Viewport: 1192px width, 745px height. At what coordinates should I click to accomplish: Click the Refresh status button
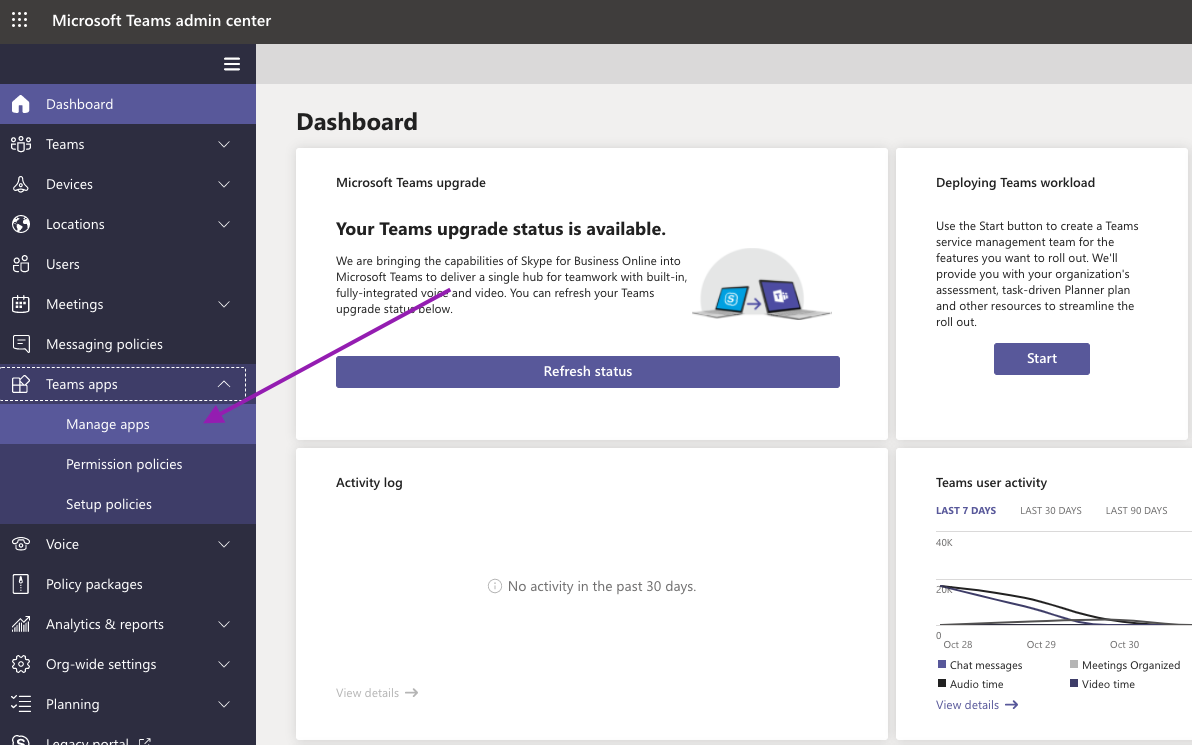[588, 372]
